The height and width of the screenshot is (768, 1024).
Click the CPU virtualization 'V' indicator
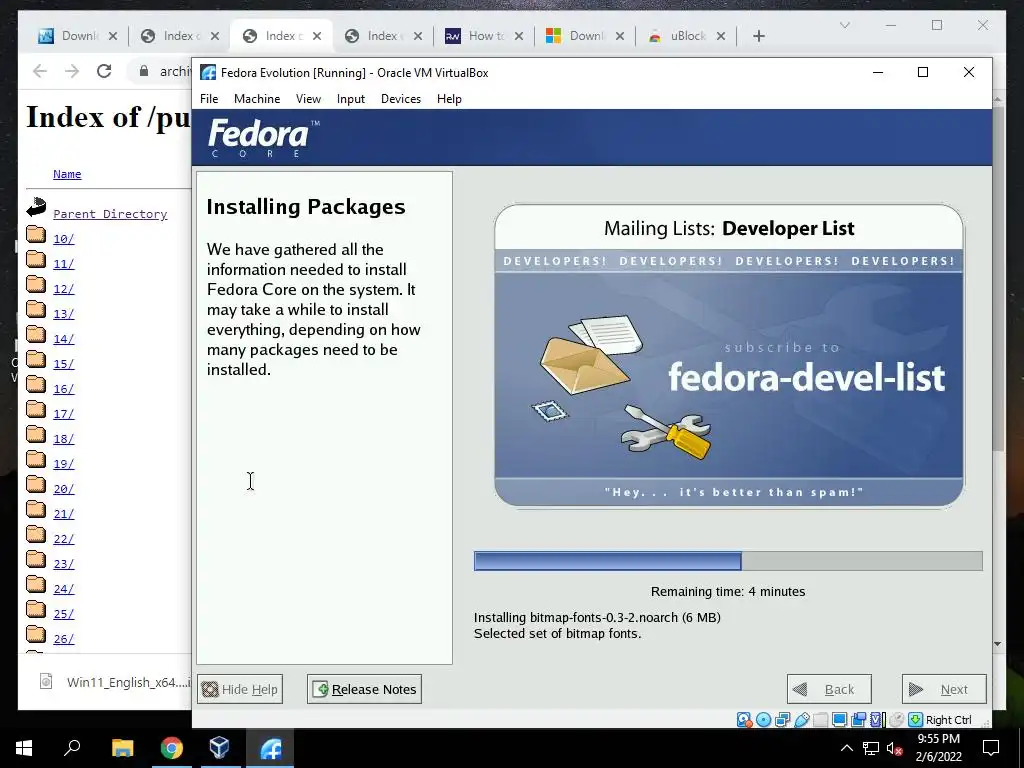click(876, 720)
